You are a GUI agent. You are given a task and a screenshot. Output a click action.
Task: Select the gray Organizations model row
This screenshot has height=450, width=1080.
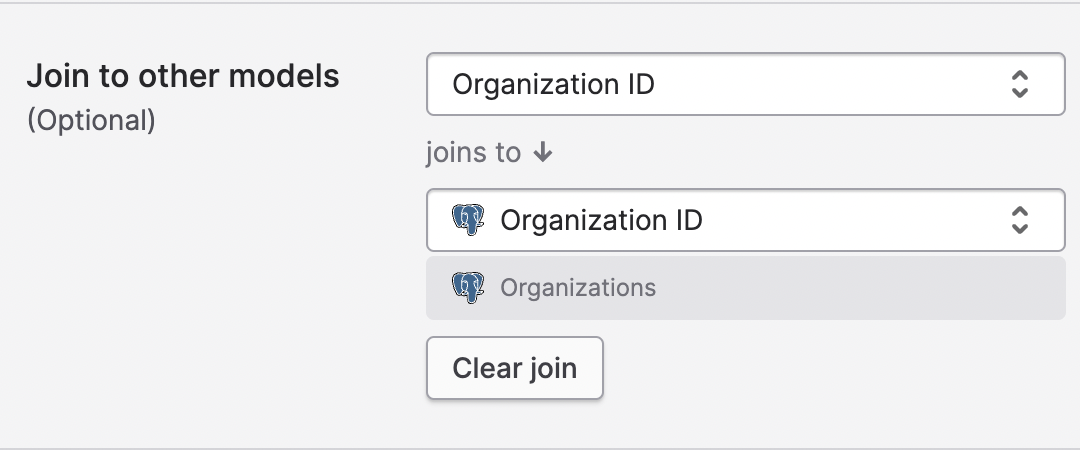pyautogui.click(x=745, y=288)
